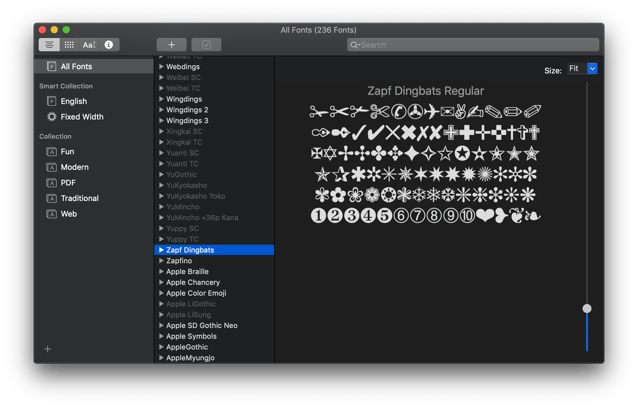Expand the Apple Braille family
Viewport: 638px width, 408px height.
[161, 271]
